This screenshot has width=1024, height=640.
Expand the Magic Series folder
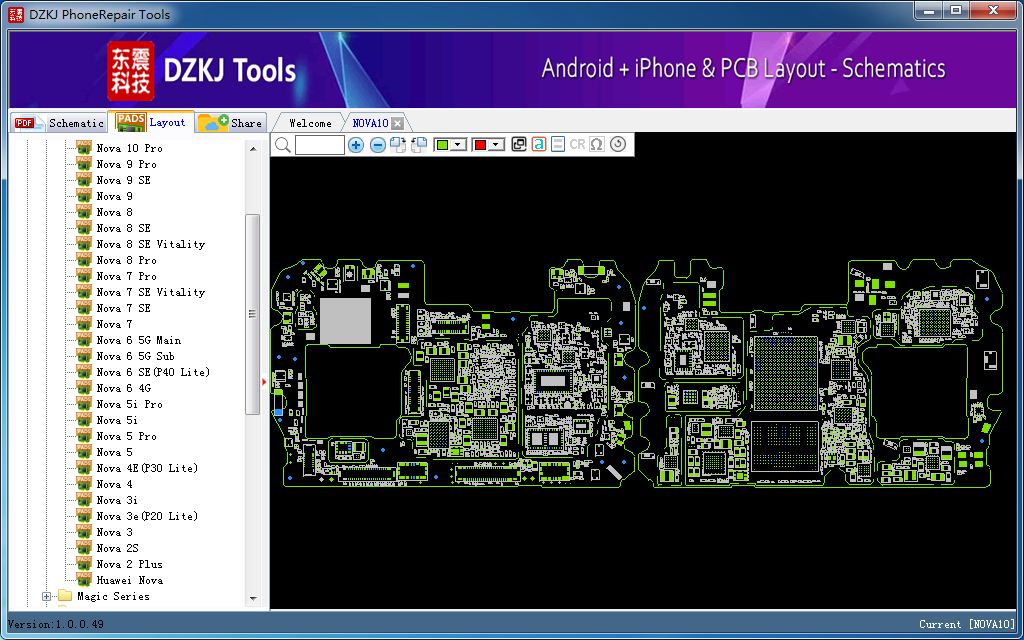point(46,597)
